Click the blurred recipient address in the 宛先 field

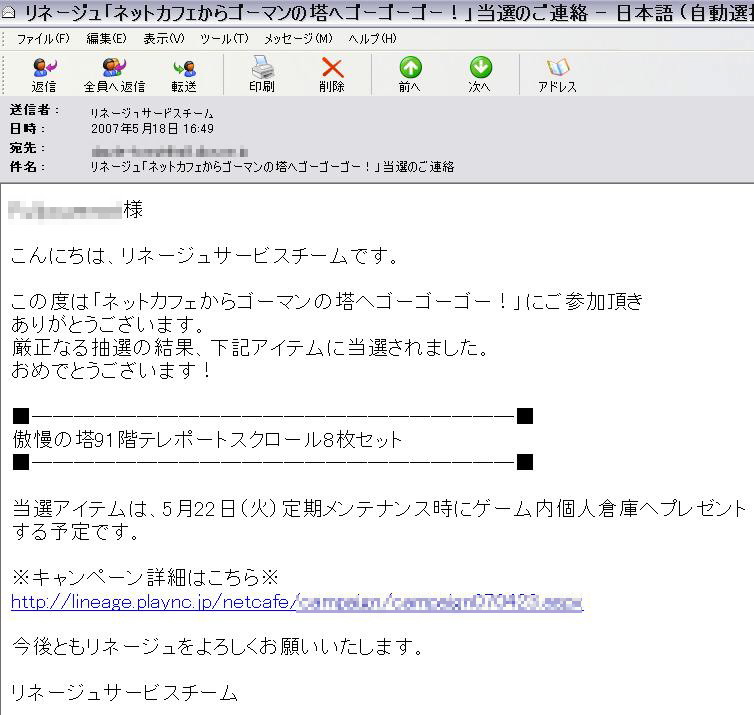click(170, 151)
